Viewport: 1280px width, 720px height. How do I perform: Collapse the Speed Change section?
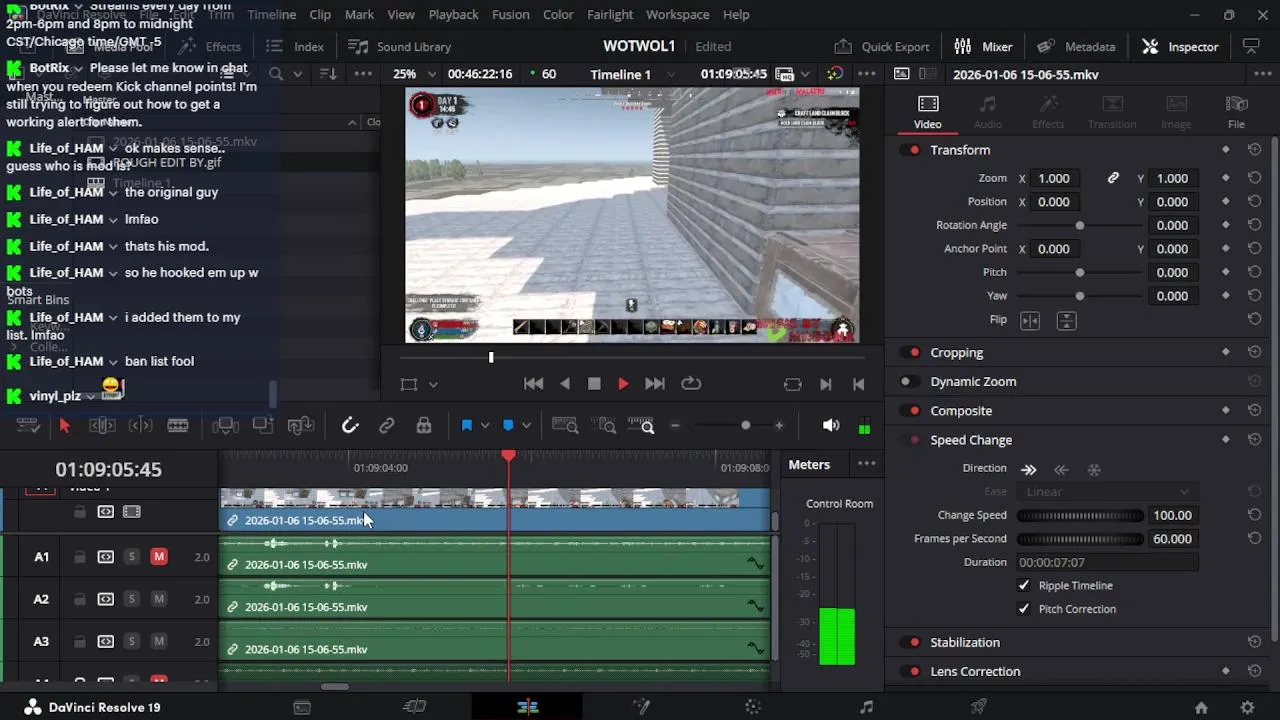(971, 440)
